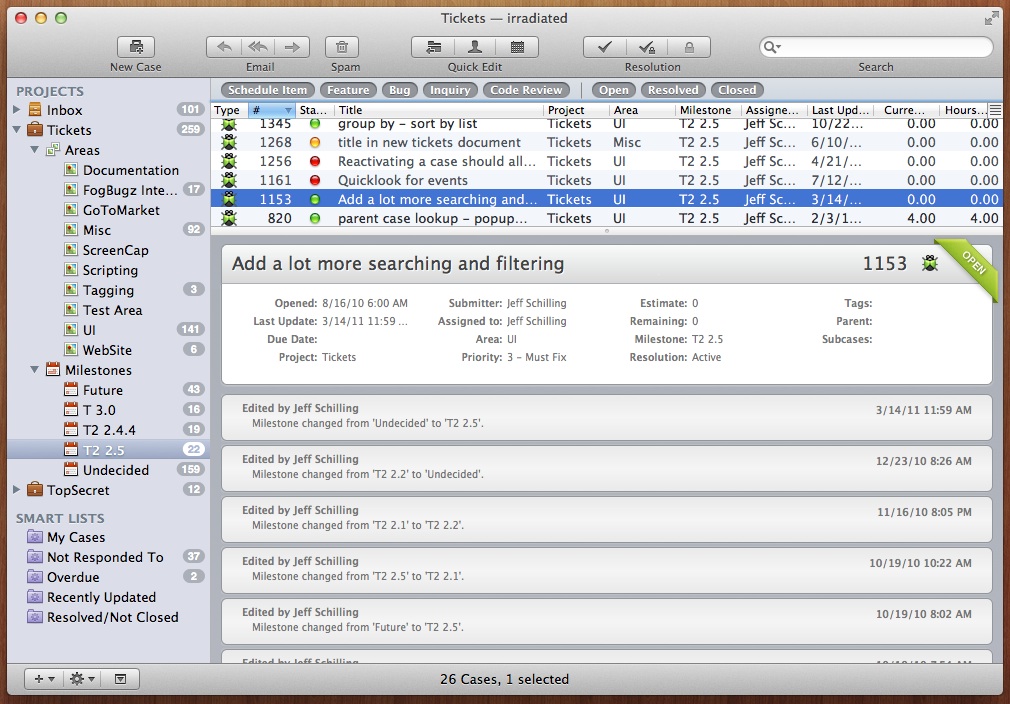Toggle the Bug filter pill
Viewport: 1010px width, 704px height.
400,90
